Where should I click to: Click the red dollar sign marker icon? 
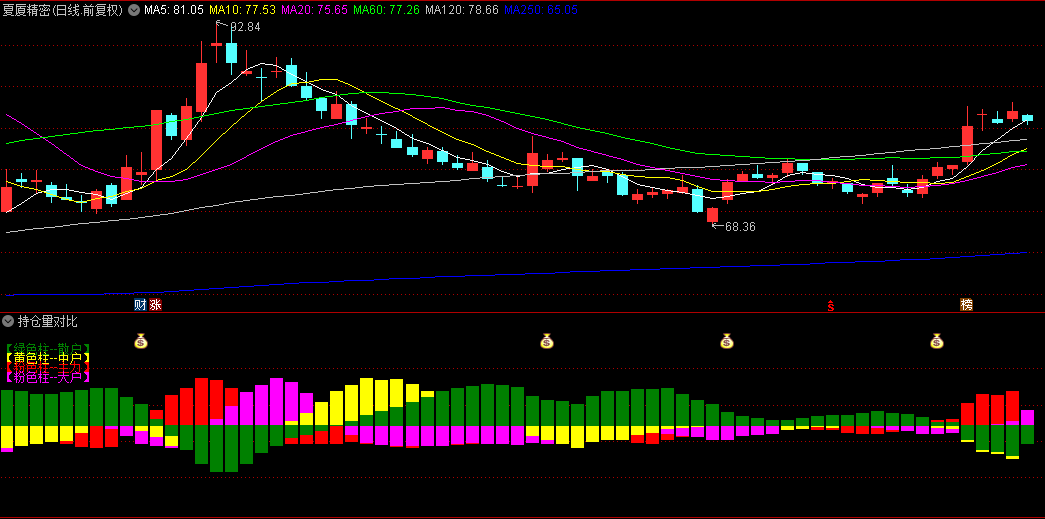tap(831, 306)
